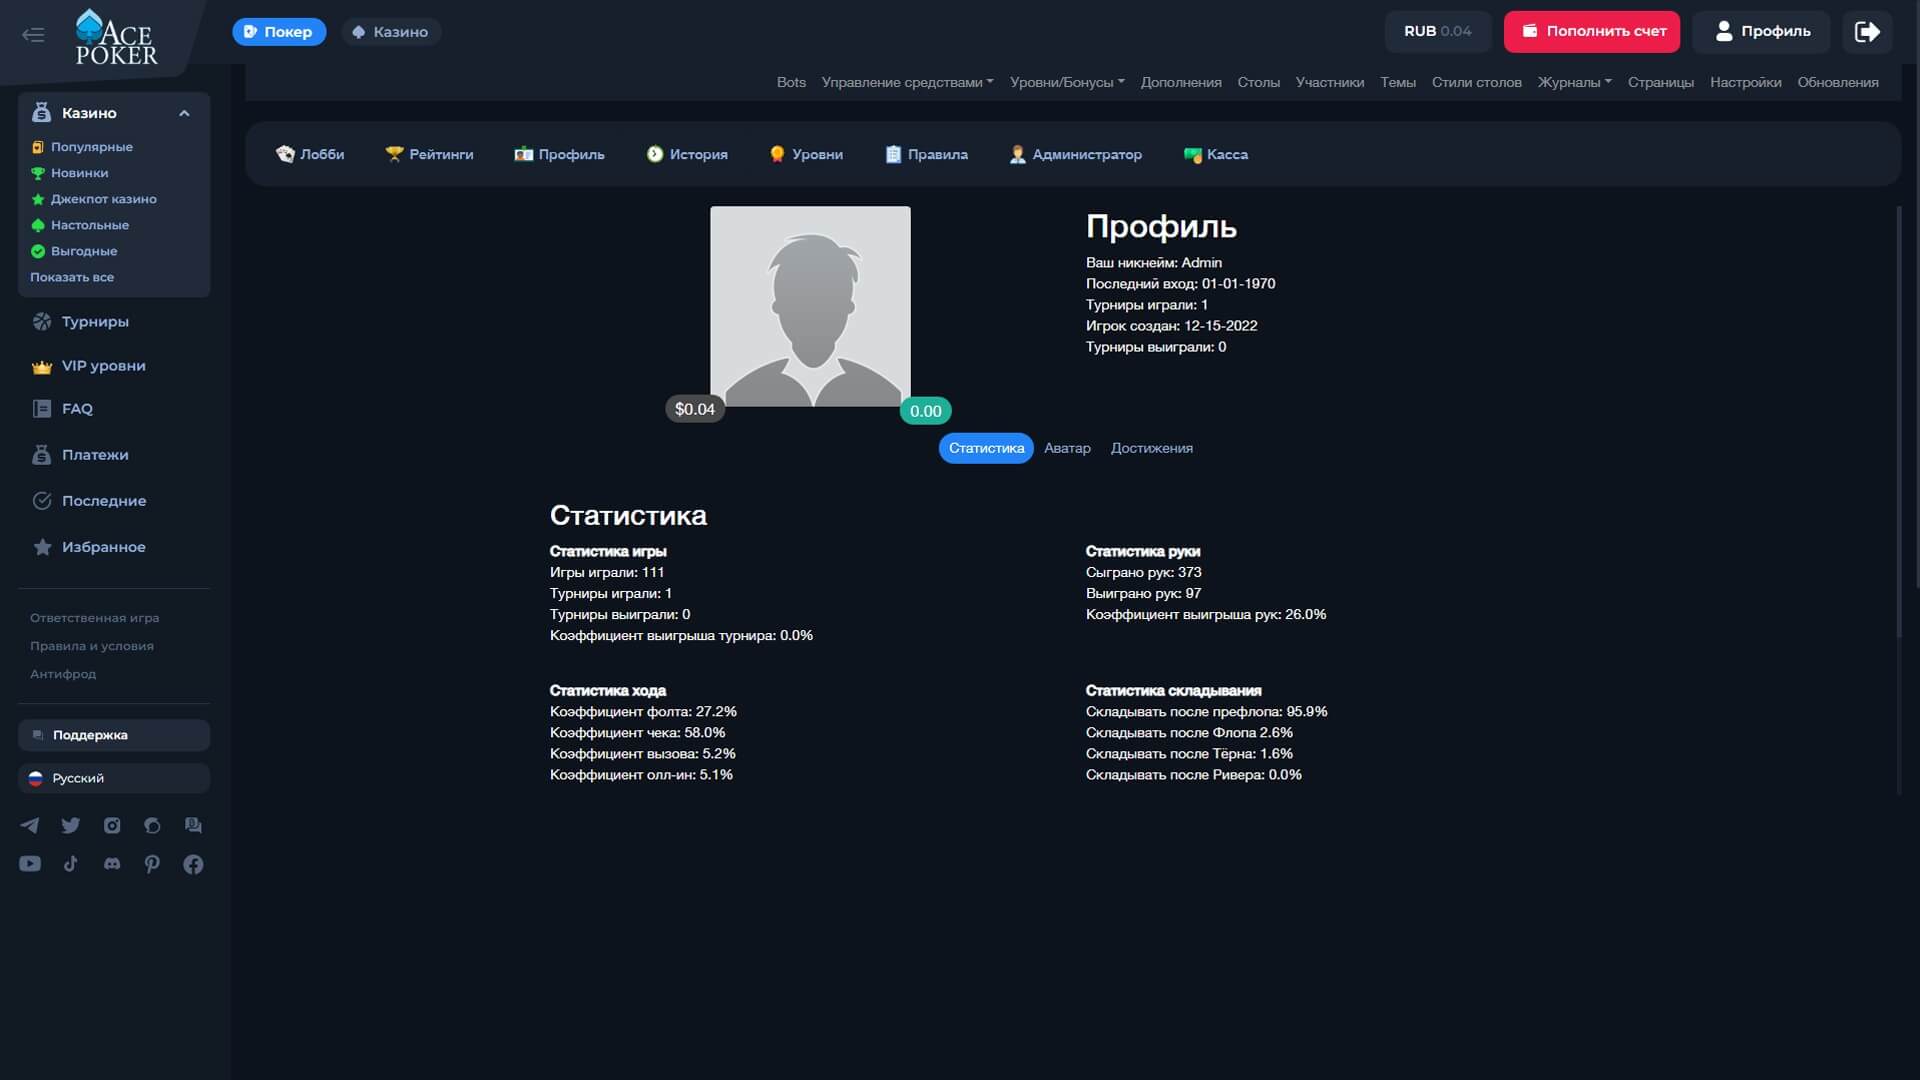This screenshot has height=1080, width=1920.
Task: Go to the Уровни tab
Action: (806, 154)
